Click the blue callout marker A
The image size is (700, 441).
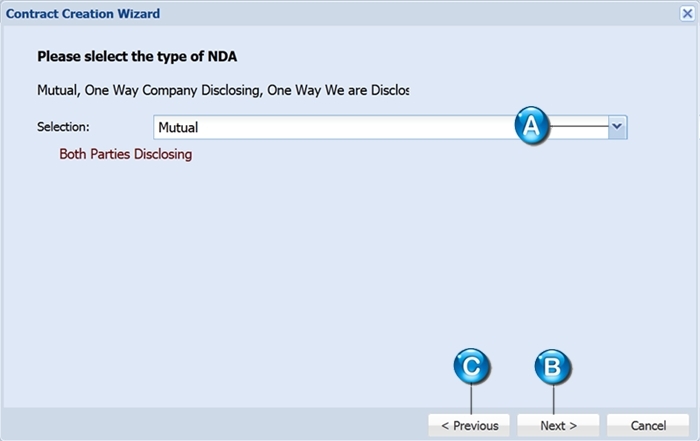pyautogui.click(x=532, y=126)
